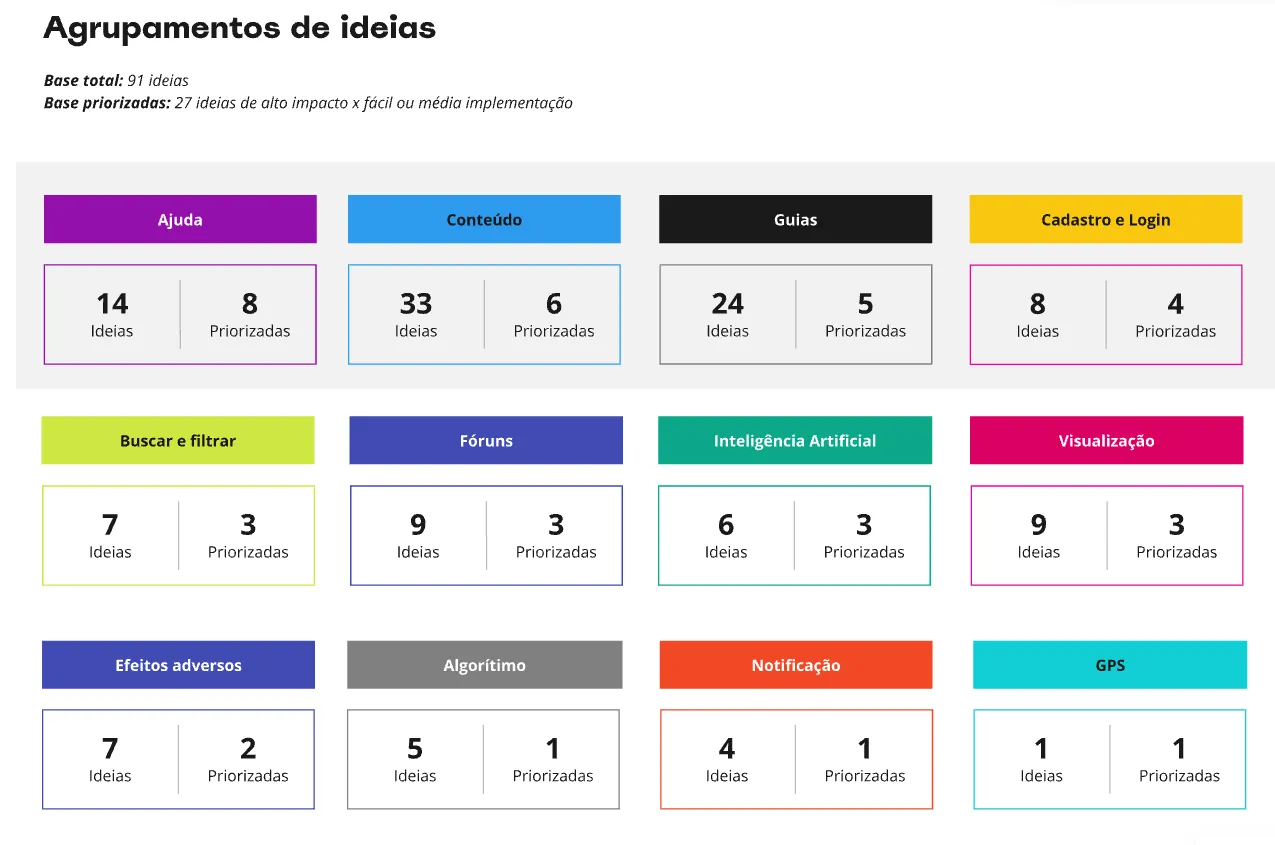Click 7 Ideias in Efeitos adversos card
Screen dimensions: 1275x845
click(x=110, y=759)
